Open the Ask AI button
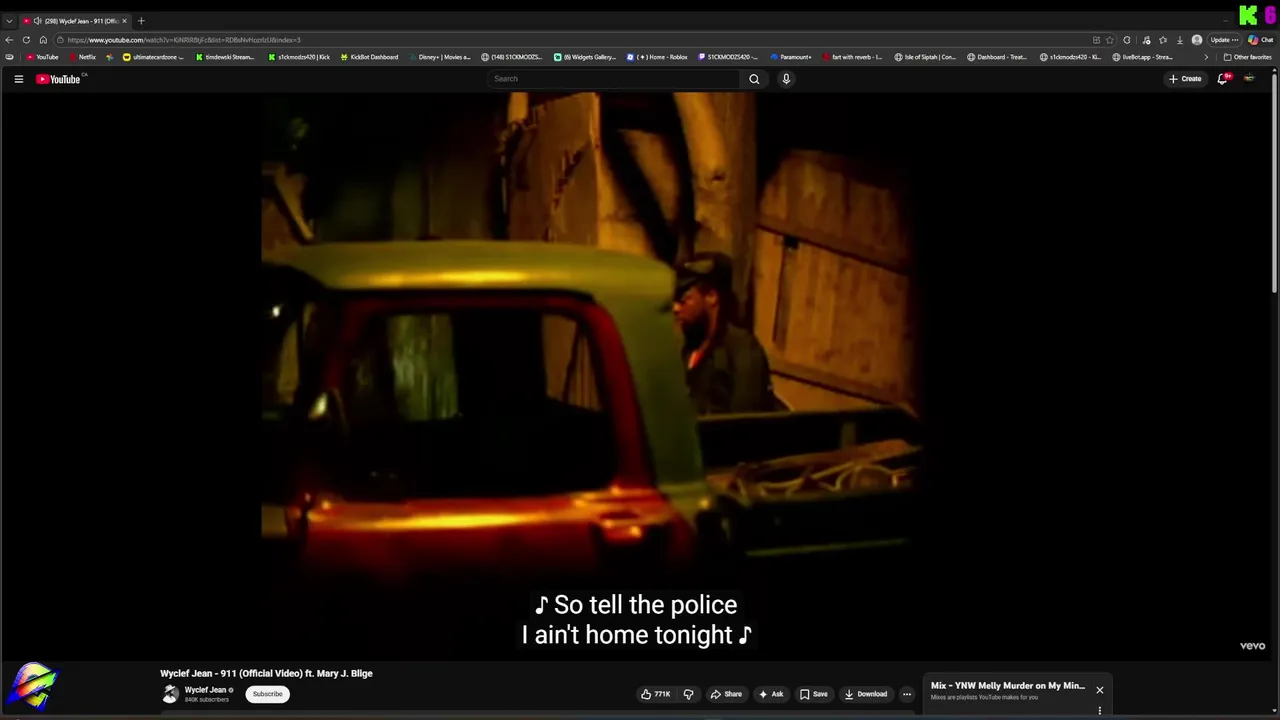 771,694
